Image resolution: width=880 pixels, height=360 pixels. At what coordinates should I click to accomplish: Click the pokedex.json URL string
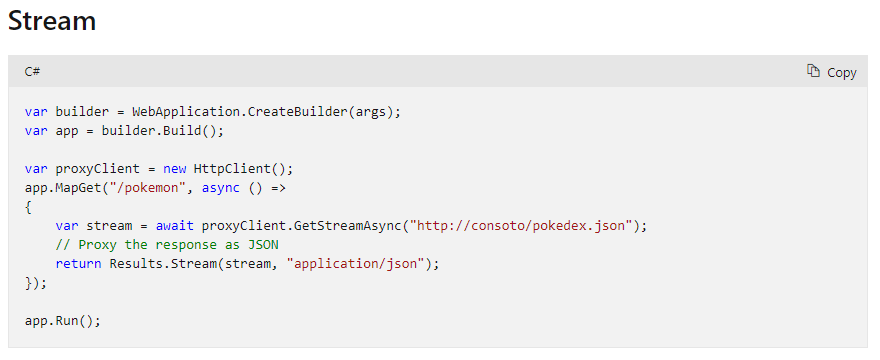coord(525,226)
